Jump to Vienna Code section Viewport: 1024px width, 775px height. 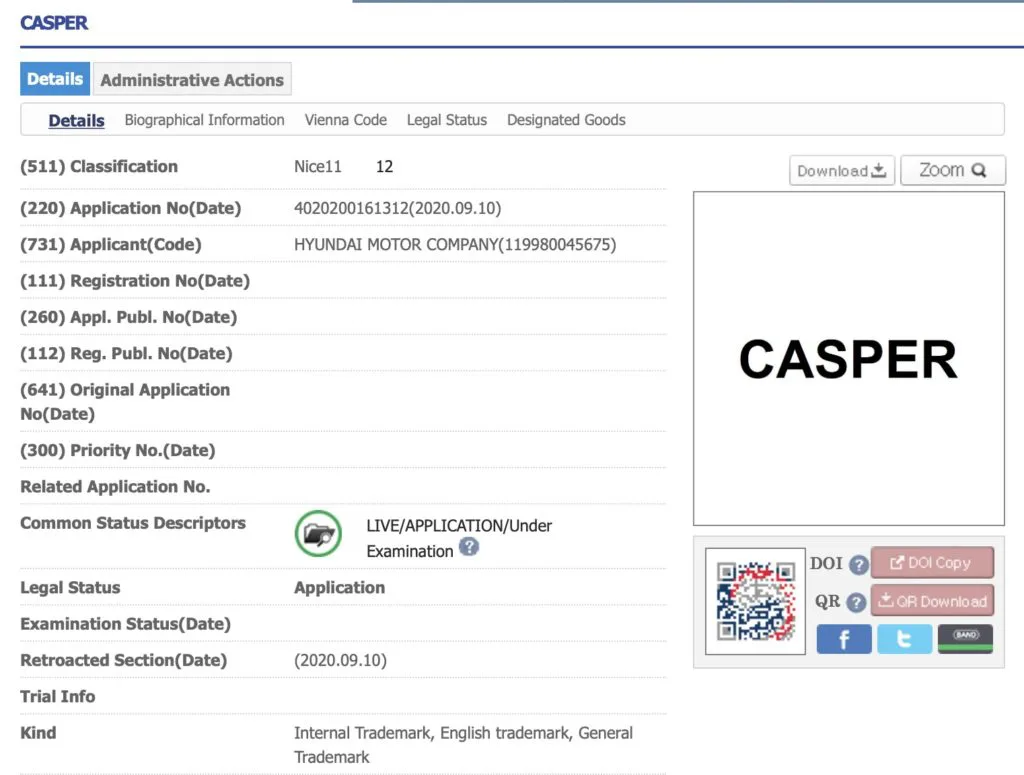coord(345,120)
